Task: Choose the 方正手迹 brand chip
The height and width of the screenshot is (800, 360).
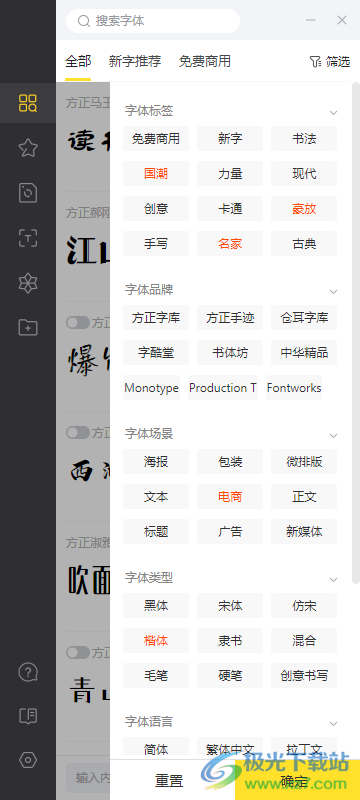Action: [x=230, y=318]
